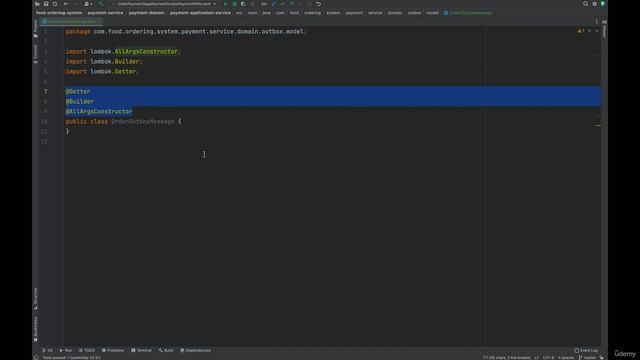This screenshot has width=640, height=360.
Task: Toggle tool window quick access icon
Action: tap(36, 358)
